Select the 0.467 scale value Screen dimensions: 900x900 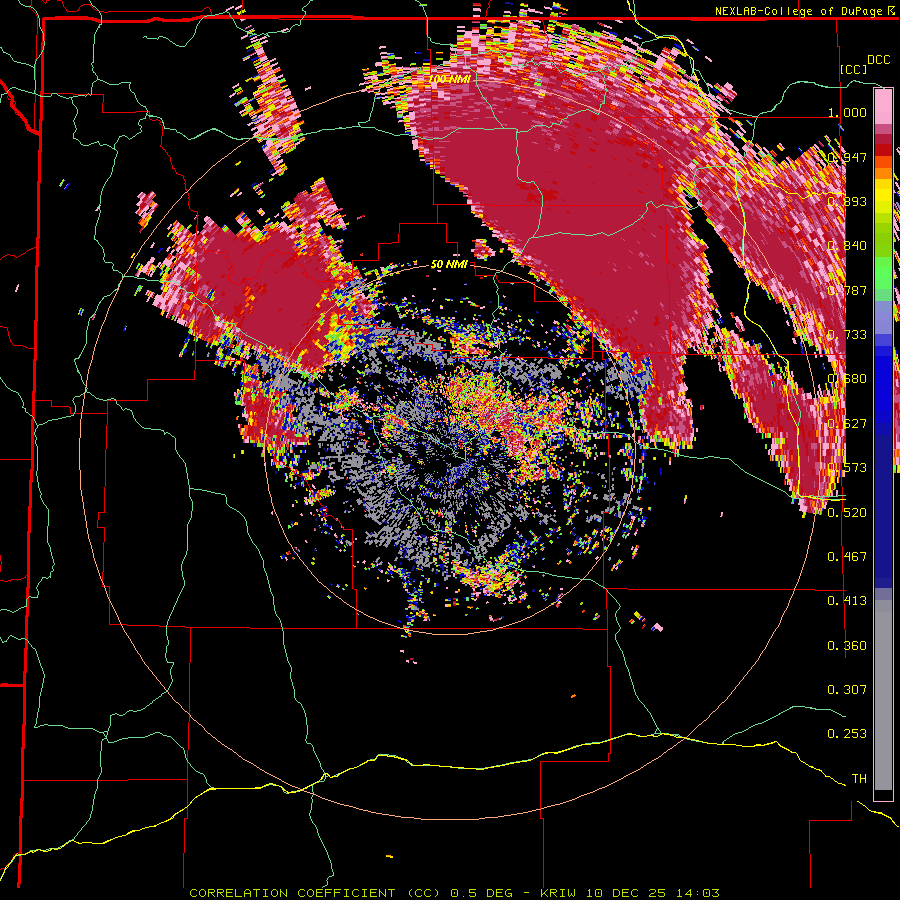[x=847, y=557]
